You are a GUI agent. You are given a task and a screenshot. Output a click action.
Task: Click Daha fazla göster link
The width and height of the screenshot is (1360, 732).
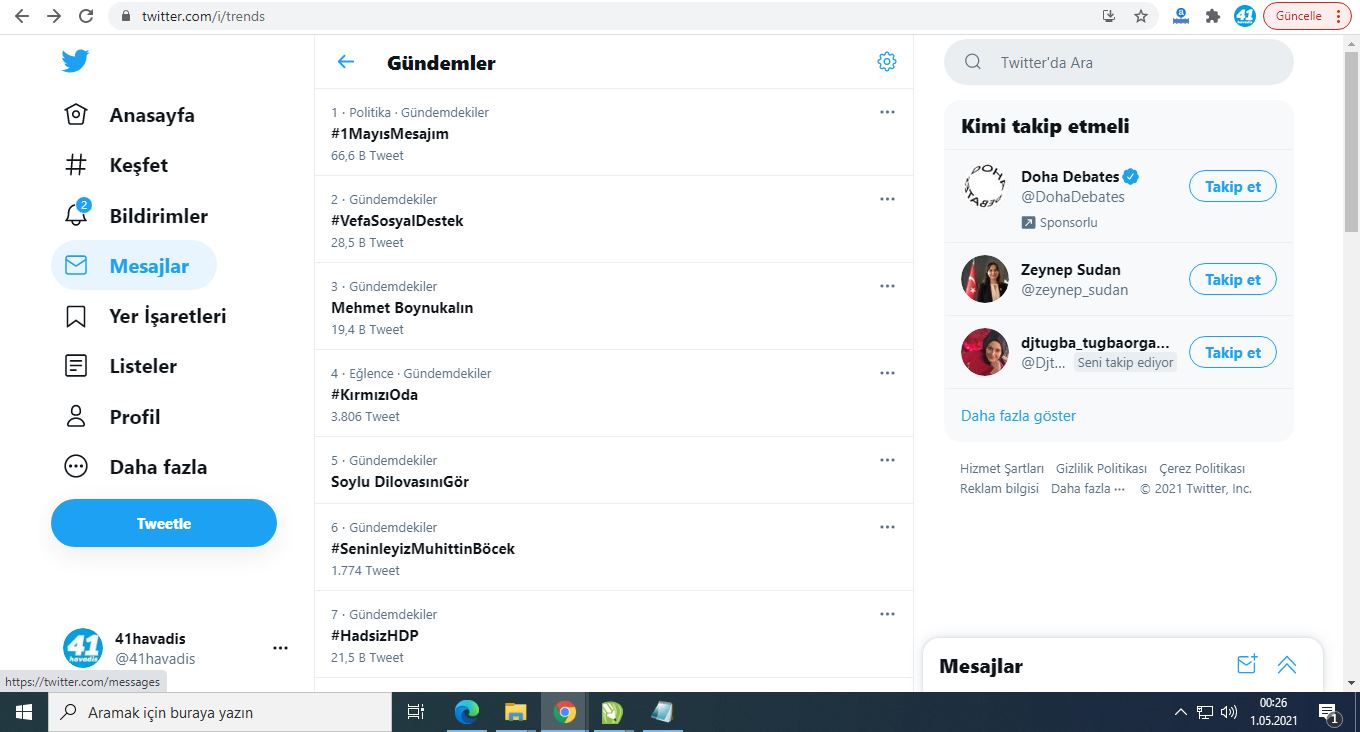(x=1019, y=416)
